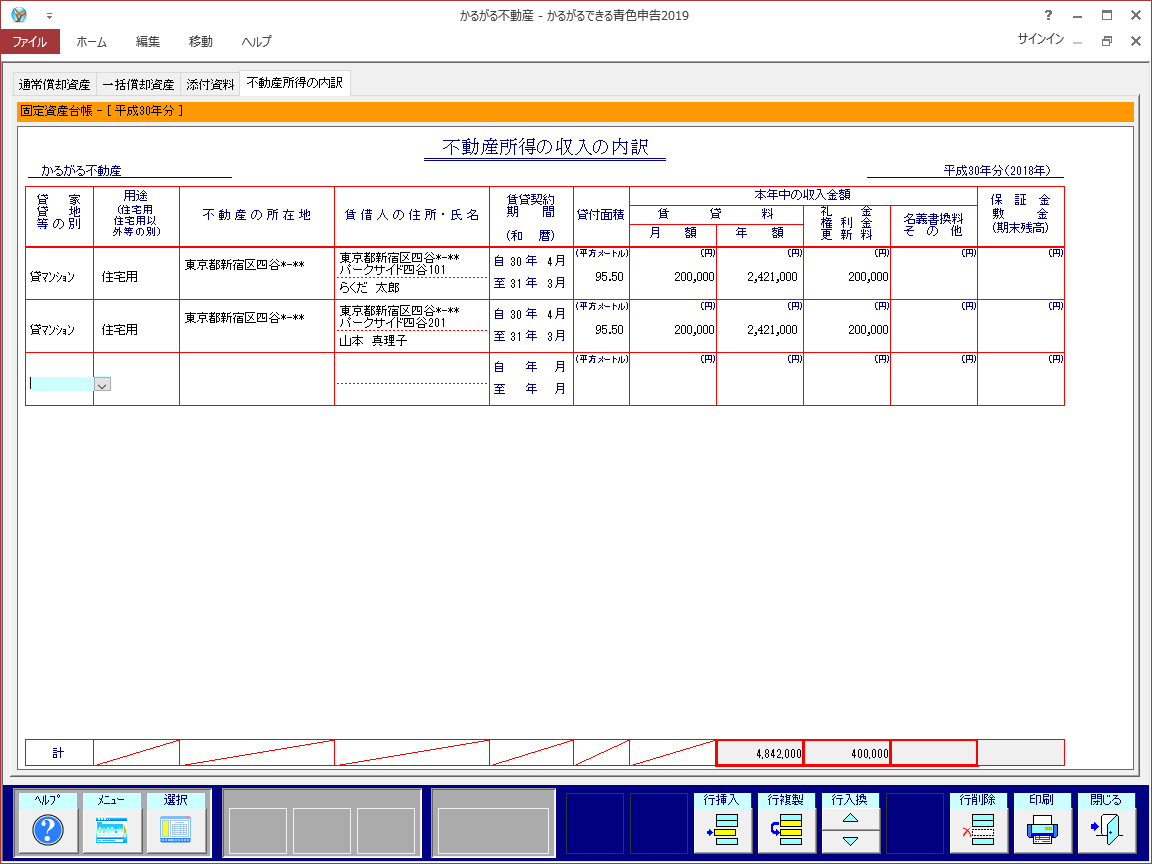Click the empty tenant address cell in third row
The width and height of the screenshot is (1152, 864).
click(412, 368)
